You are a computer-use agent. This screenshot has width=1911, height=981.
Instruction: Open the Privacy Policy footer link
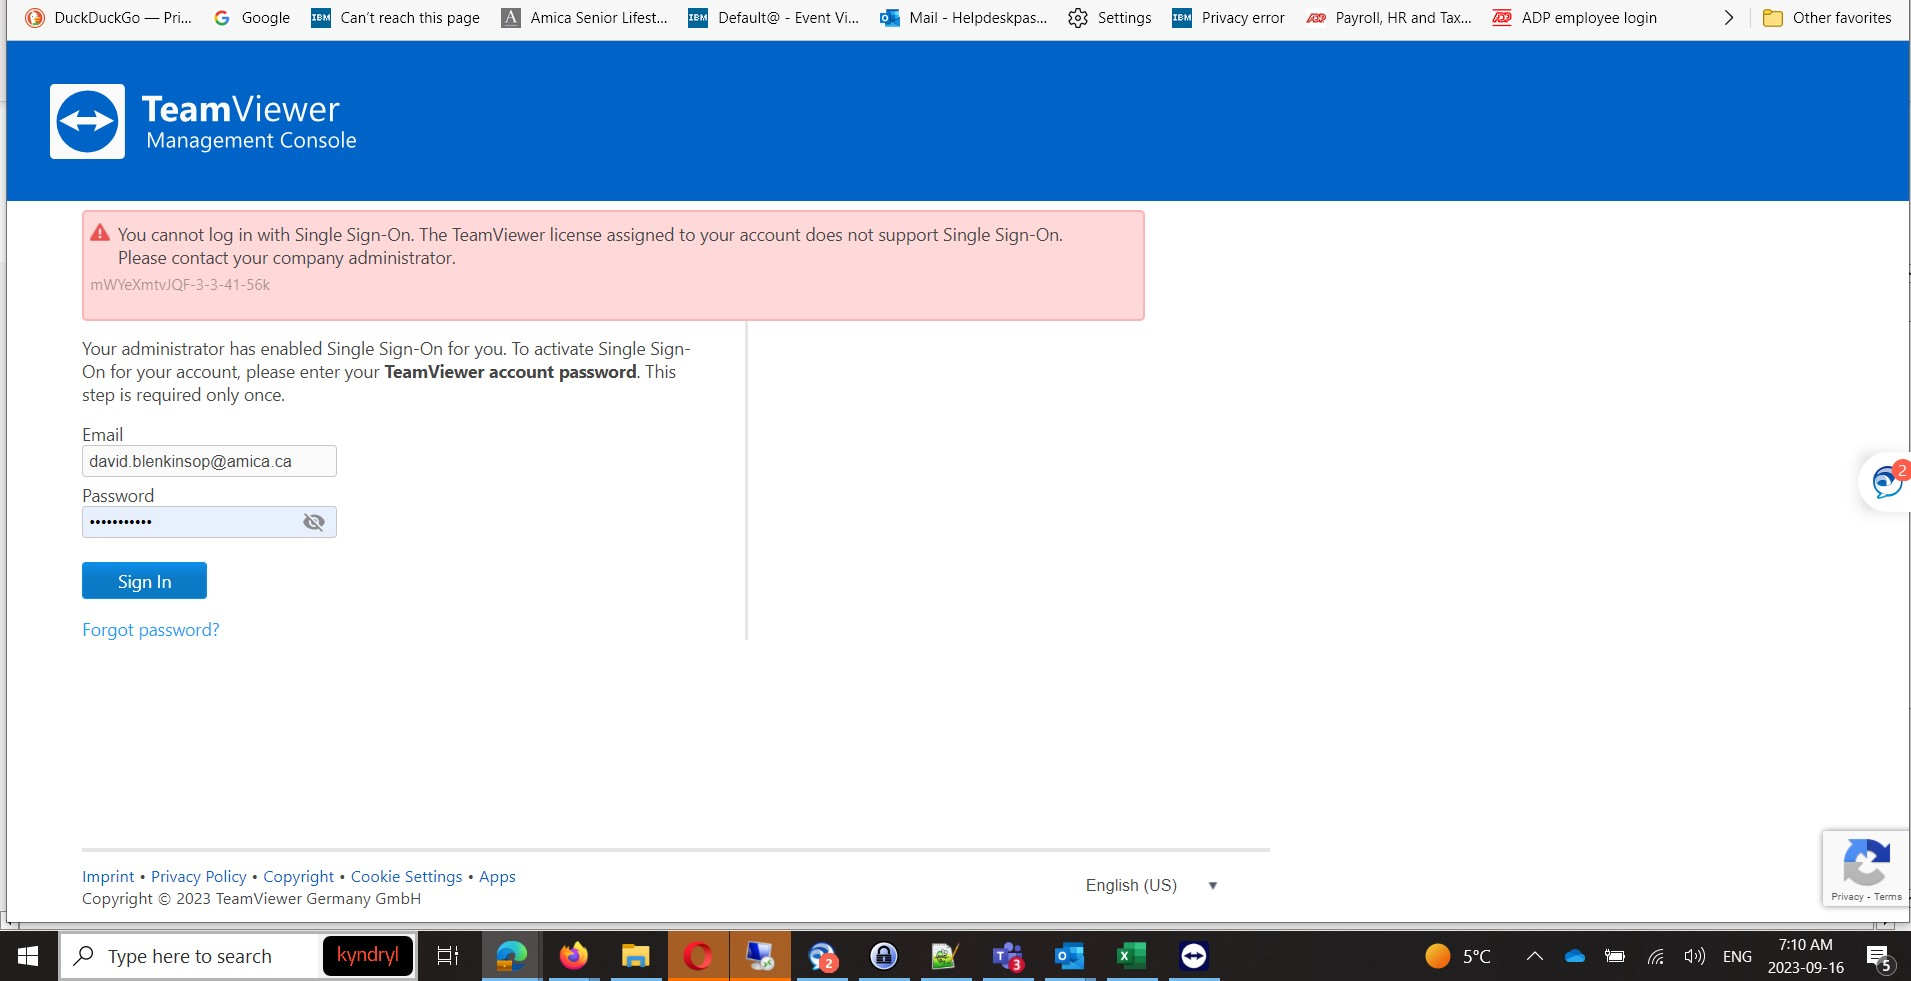pyautogui.click(x=199, y=877)
